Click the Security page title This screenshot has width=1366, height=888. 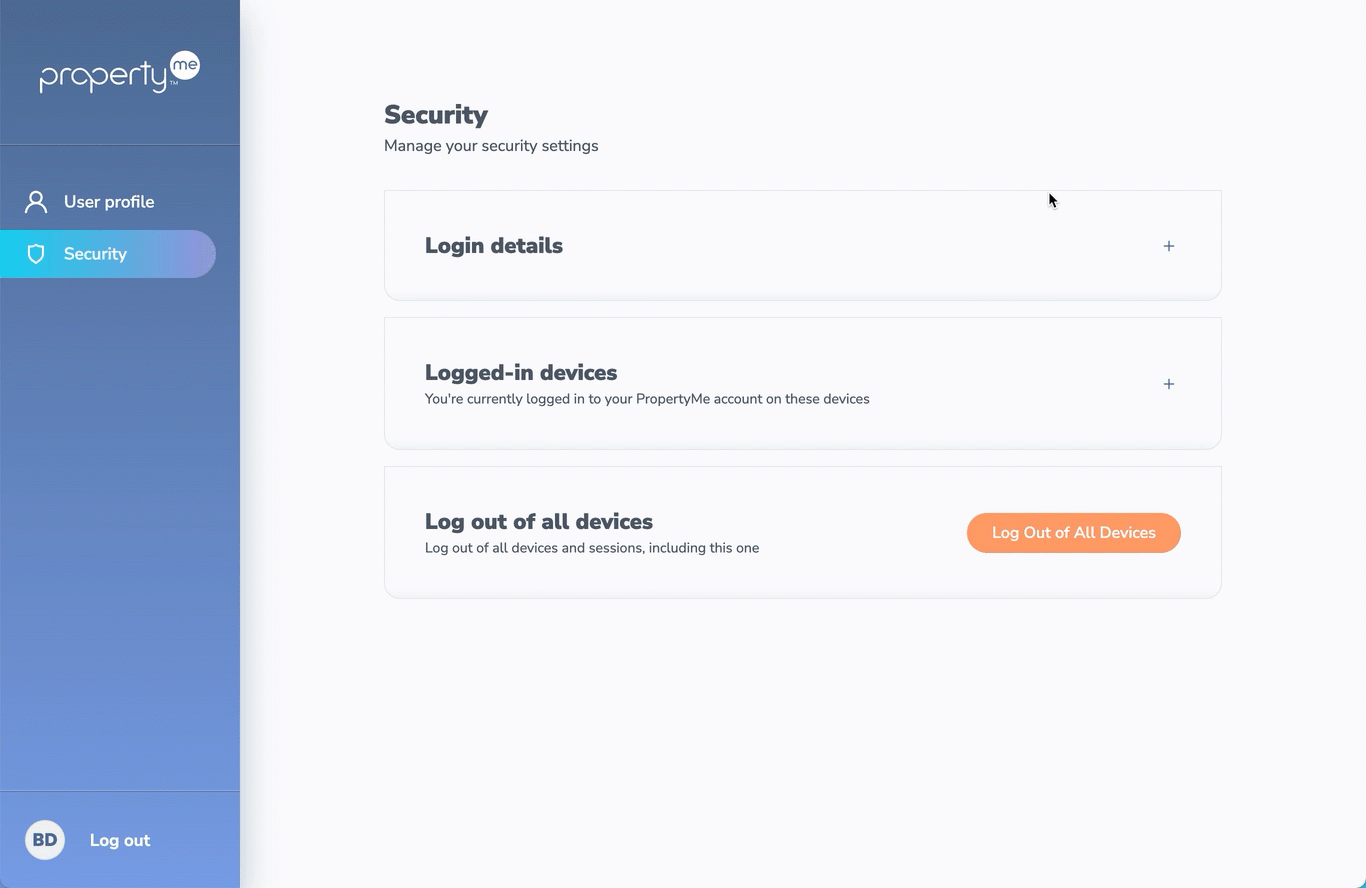pyautogui.click(x=436, y=115)
